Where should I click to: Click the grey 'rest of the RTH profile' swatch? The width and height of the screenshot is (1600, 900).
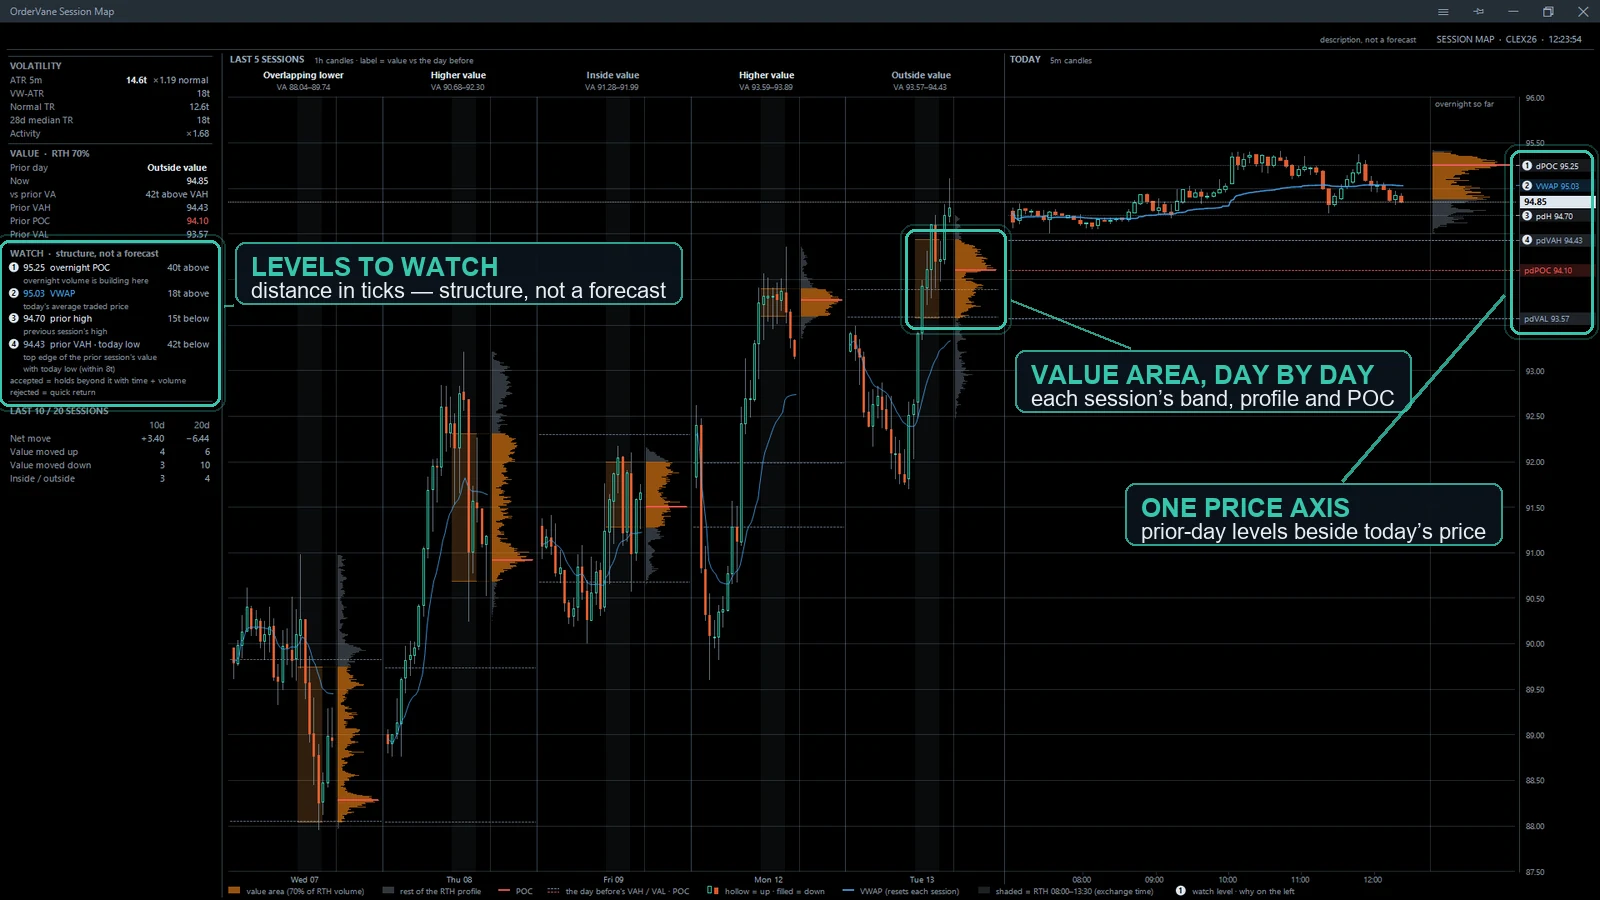pos(388,891)
